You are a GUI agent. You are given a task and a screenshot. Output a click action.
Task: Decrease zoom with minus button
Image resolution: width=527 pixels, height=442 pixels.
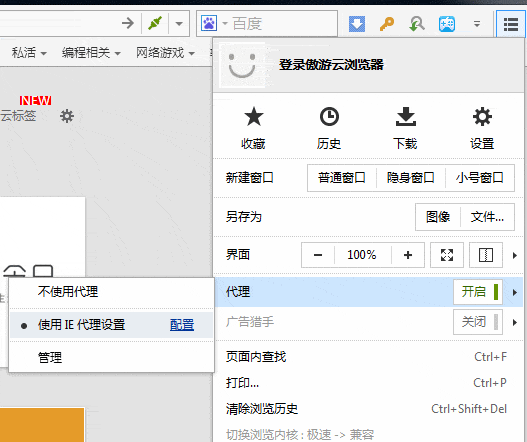[318, 255]
